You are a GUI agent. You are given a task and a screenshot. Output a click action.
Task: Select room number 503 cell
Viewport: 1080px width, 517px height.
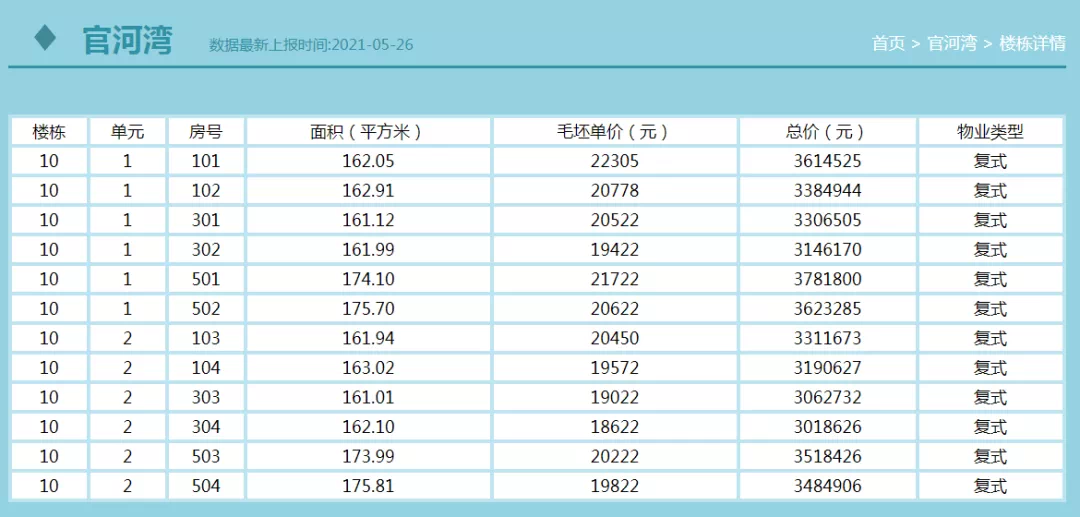point(206,456)
